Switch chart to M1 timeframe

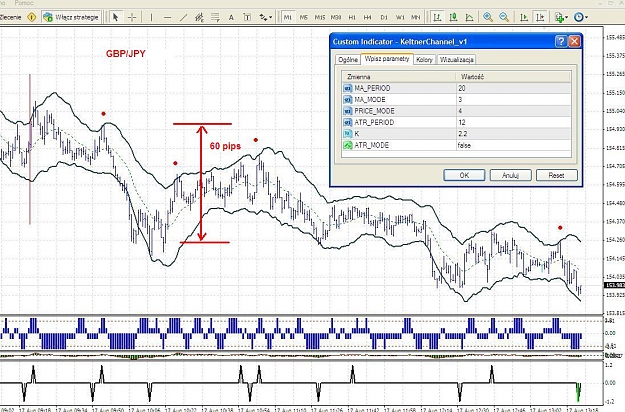click(x=288, y=17)
